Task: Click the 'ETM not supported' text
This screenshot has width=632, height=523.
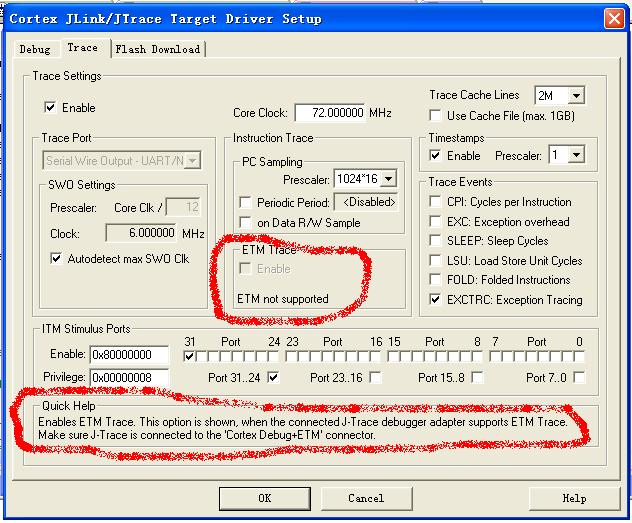Action: click(283, 299)
